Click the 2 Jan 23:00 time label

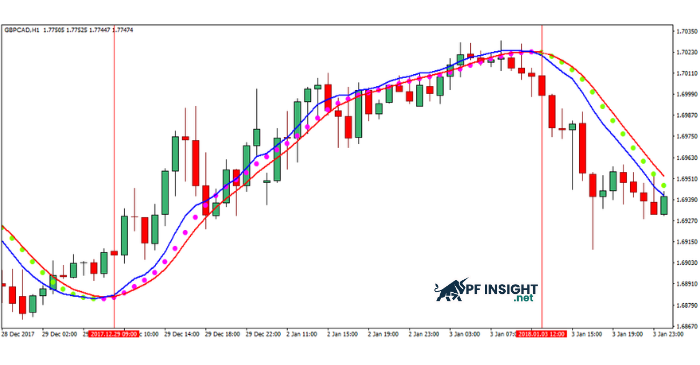click(x=425, y=334)
